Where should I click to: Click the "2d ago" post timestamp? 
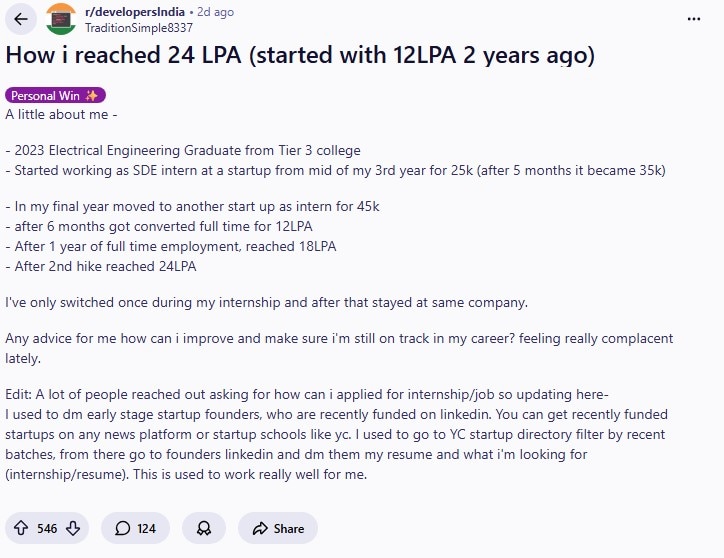click(x=216, y=12)
